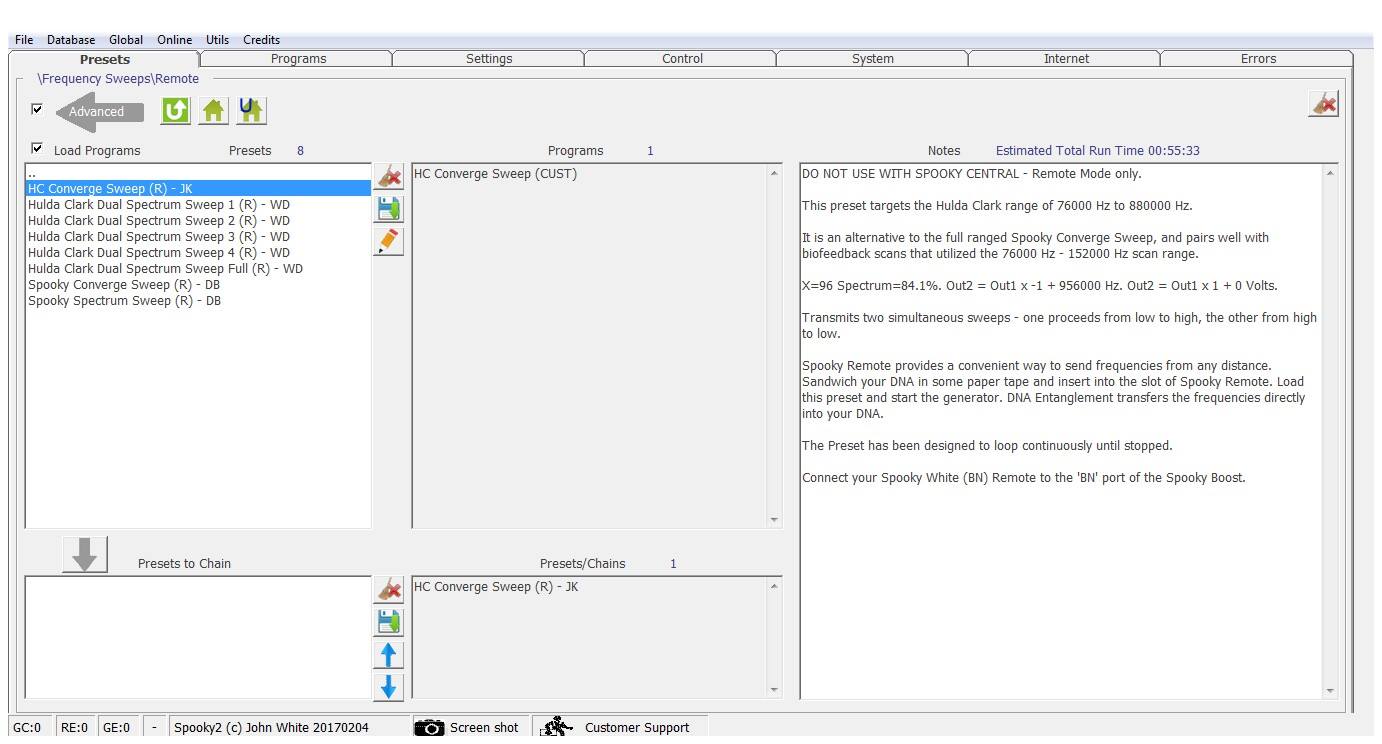Switch to the Settings tab

click(489, 59)
